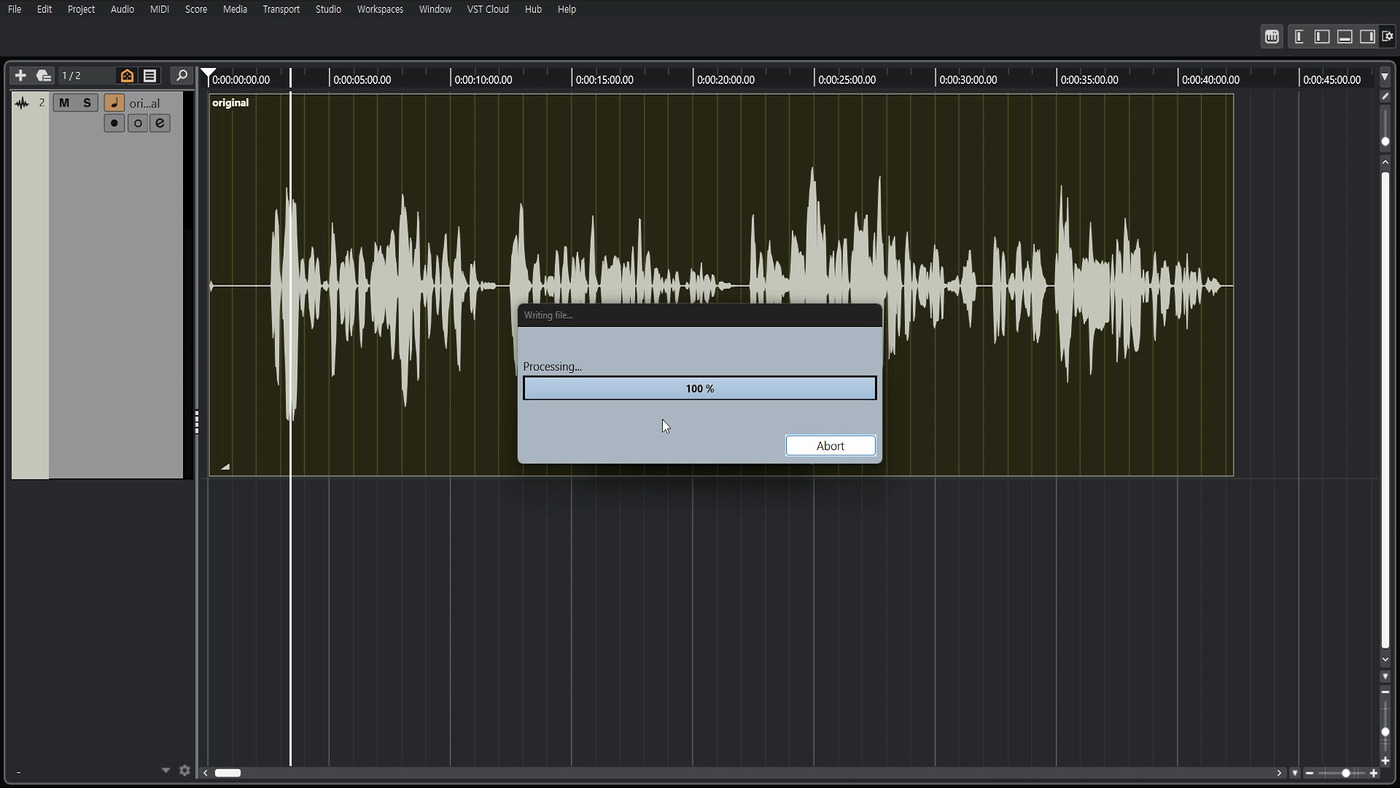
Task: Open the track list bottom dropdown arrow
Action: click(166, 771)
